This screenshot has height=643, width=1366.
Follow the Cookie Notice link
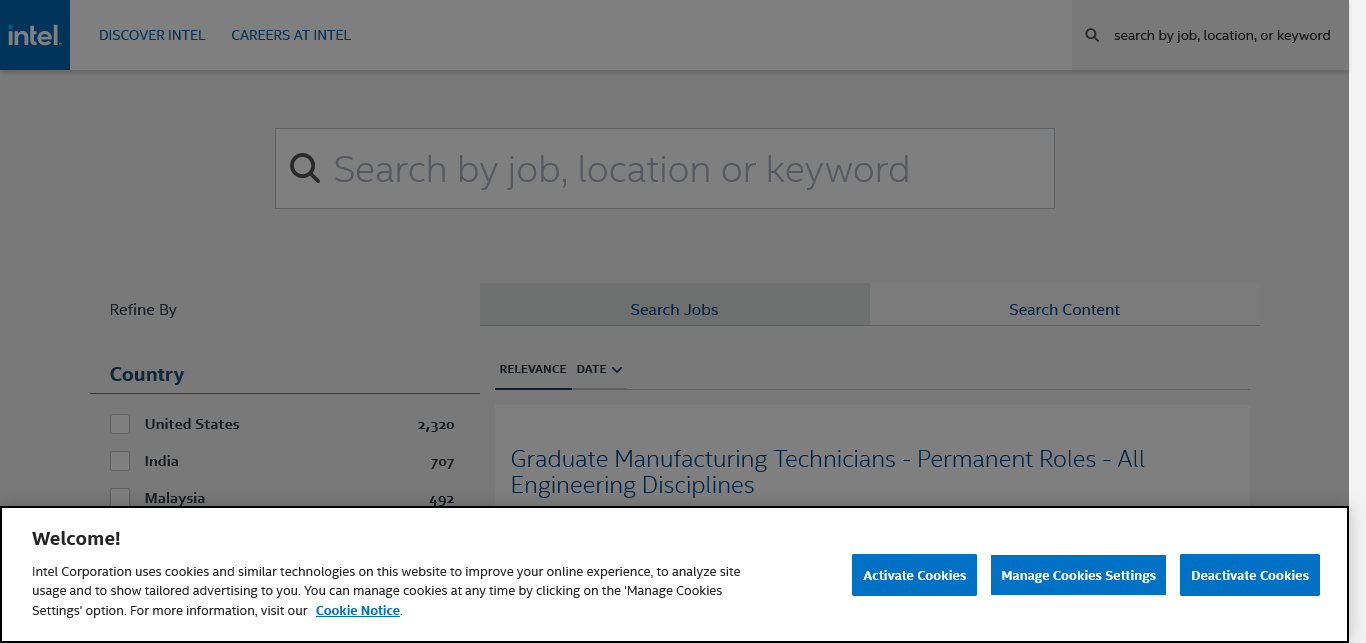click(x=358, y=610)
